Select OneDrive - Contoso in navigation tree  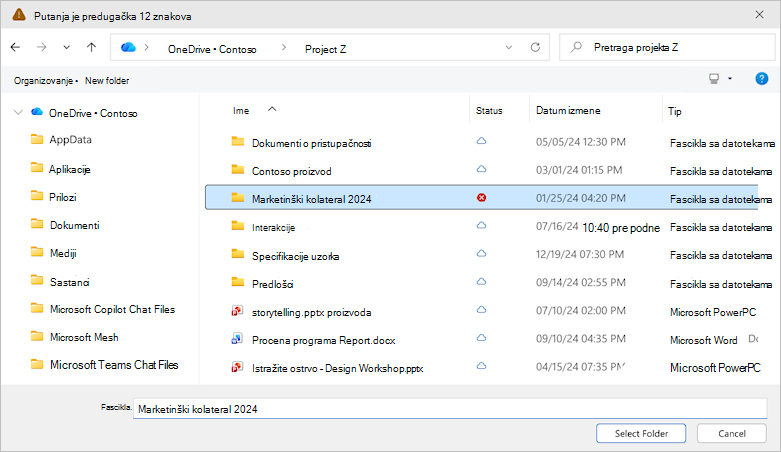pos(93,113)
